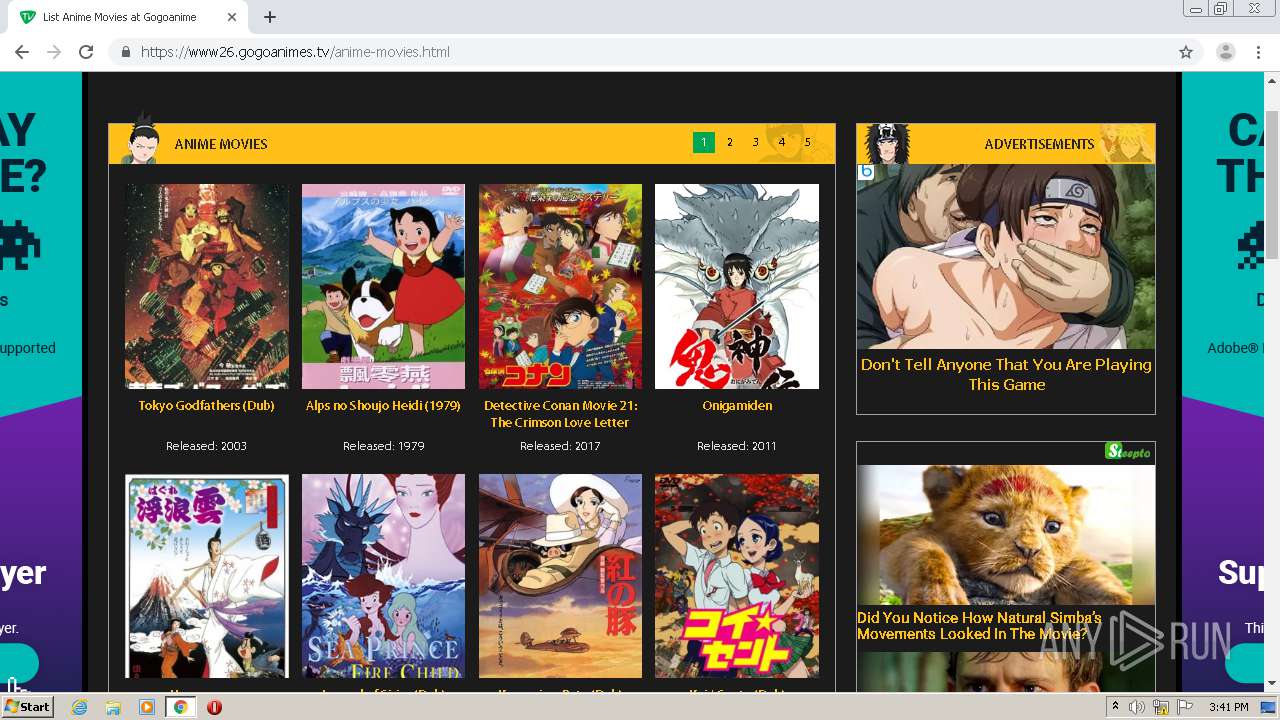
Task: Open Detective Conan Movie 21 poster
Action: 560,286
